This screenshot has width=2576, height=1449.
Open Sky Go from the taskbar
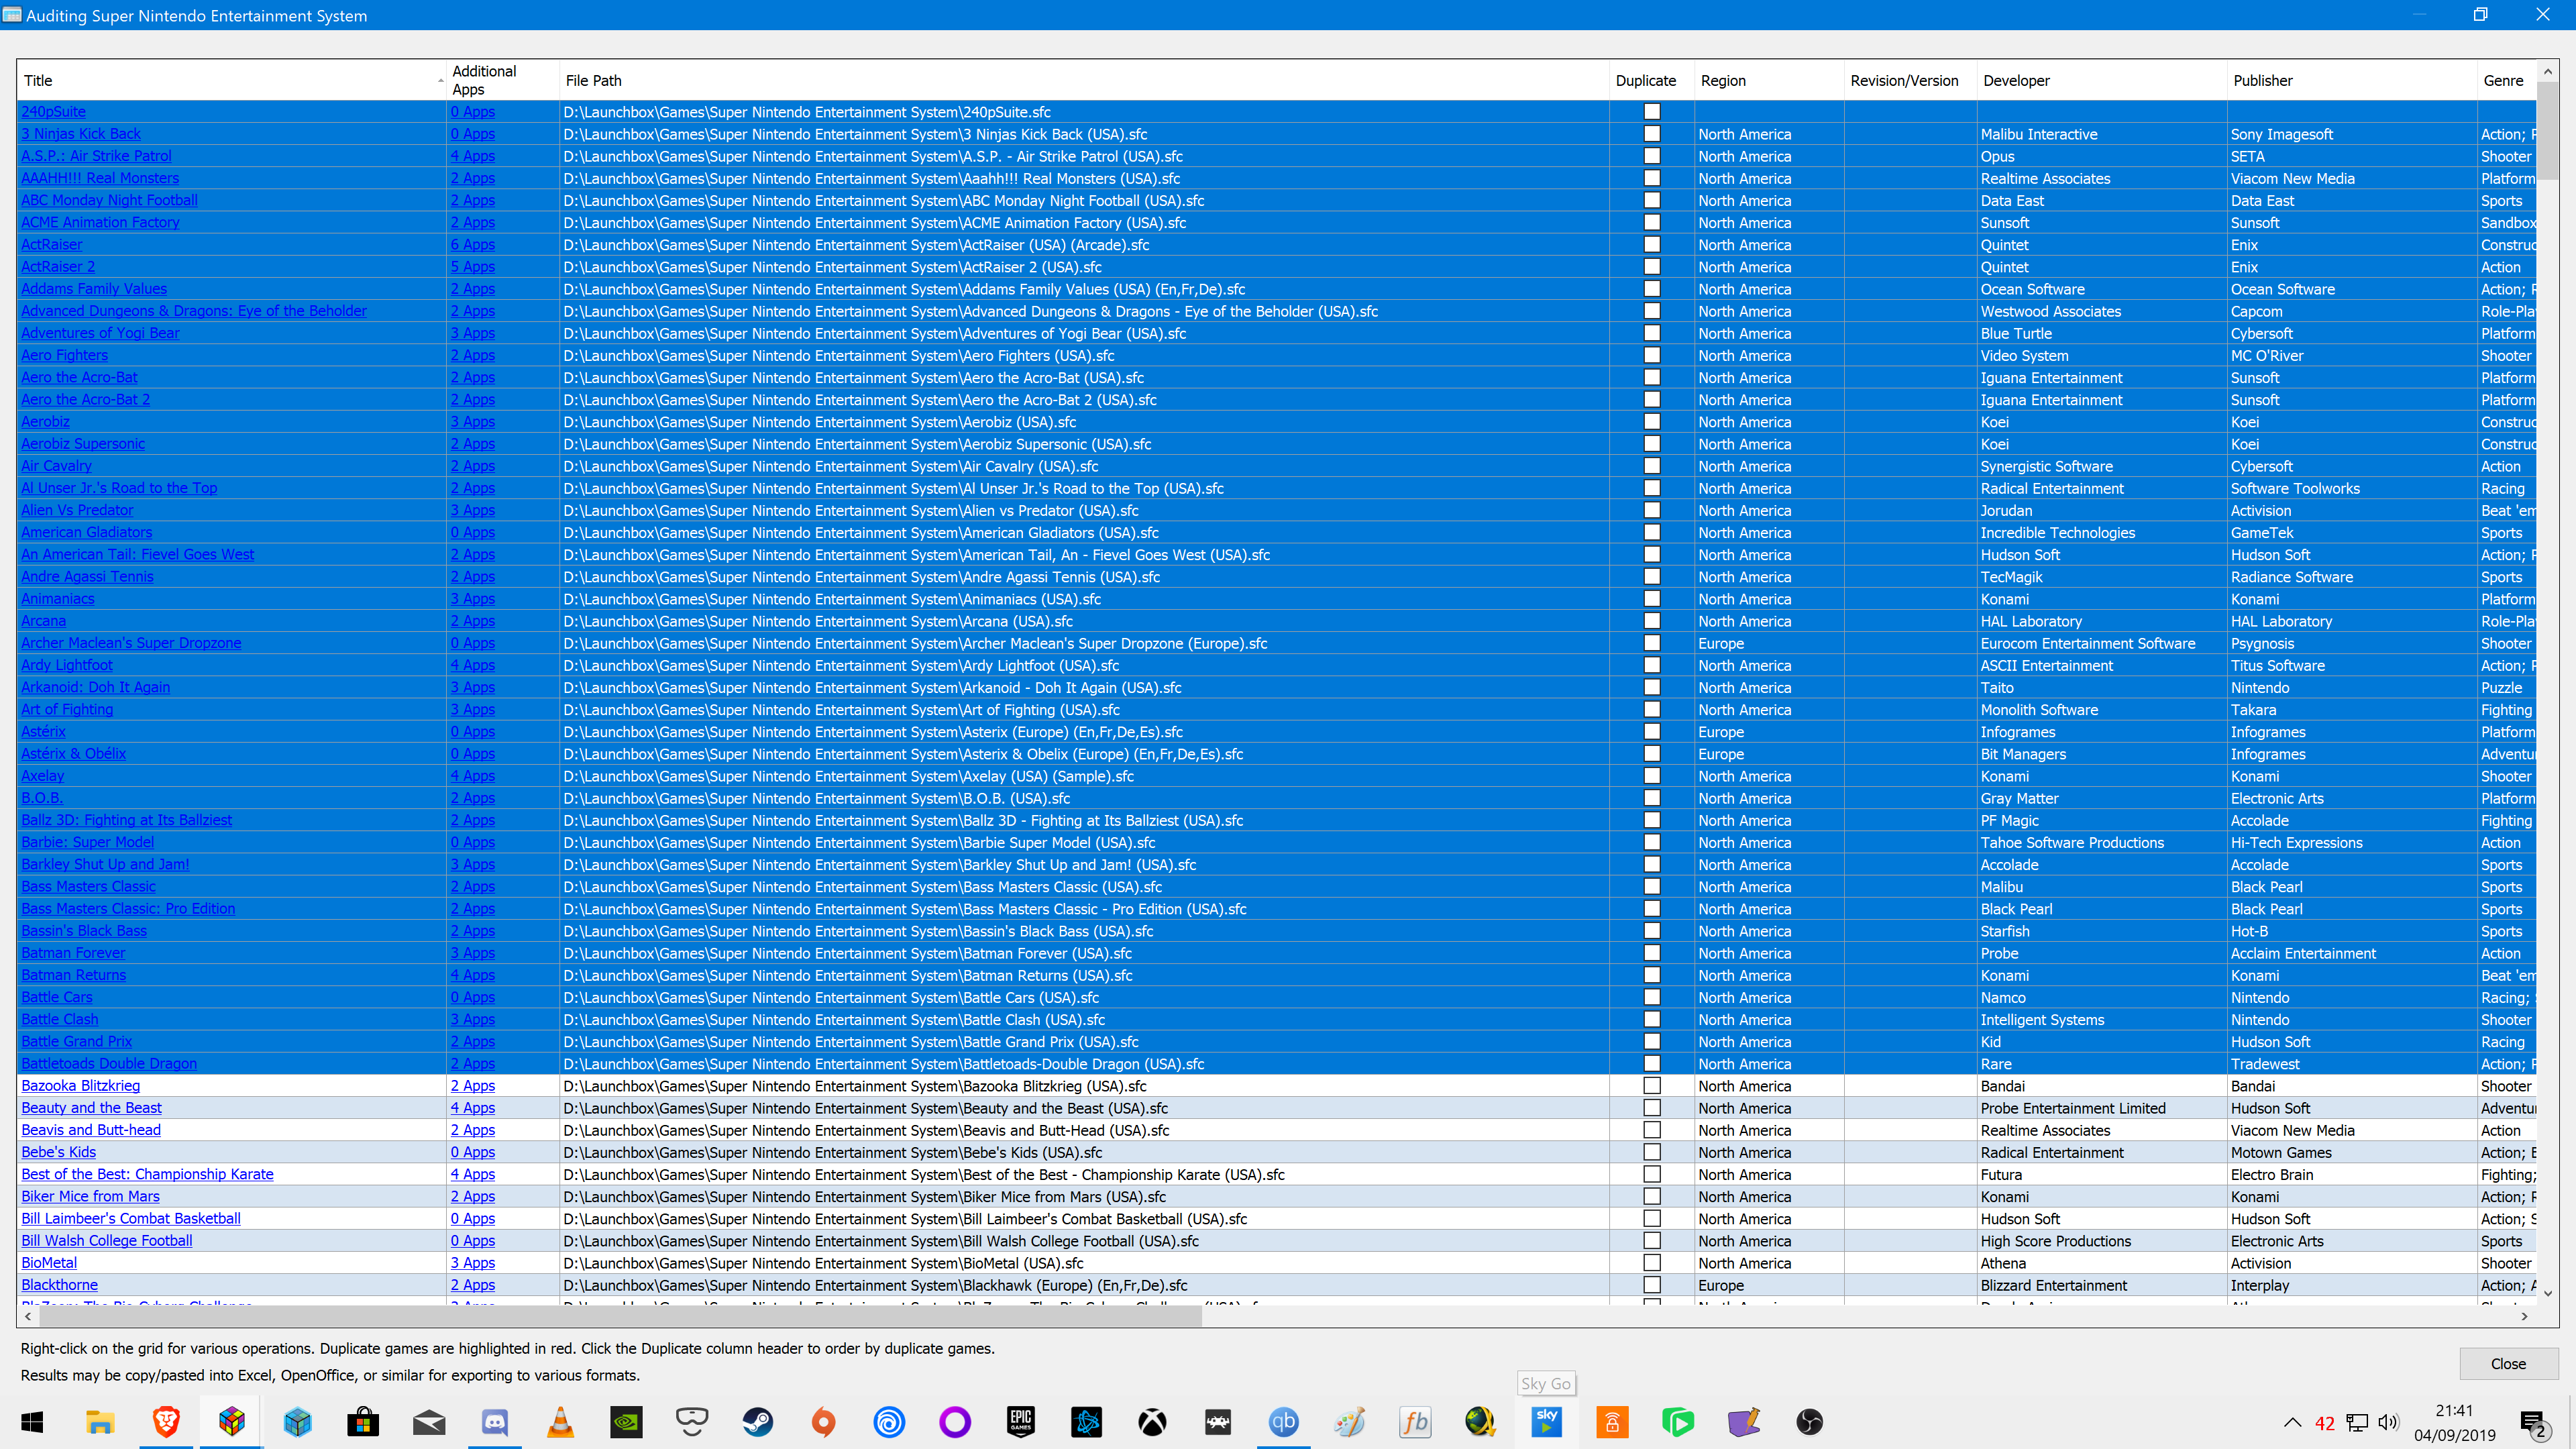pos(1546,1421)
